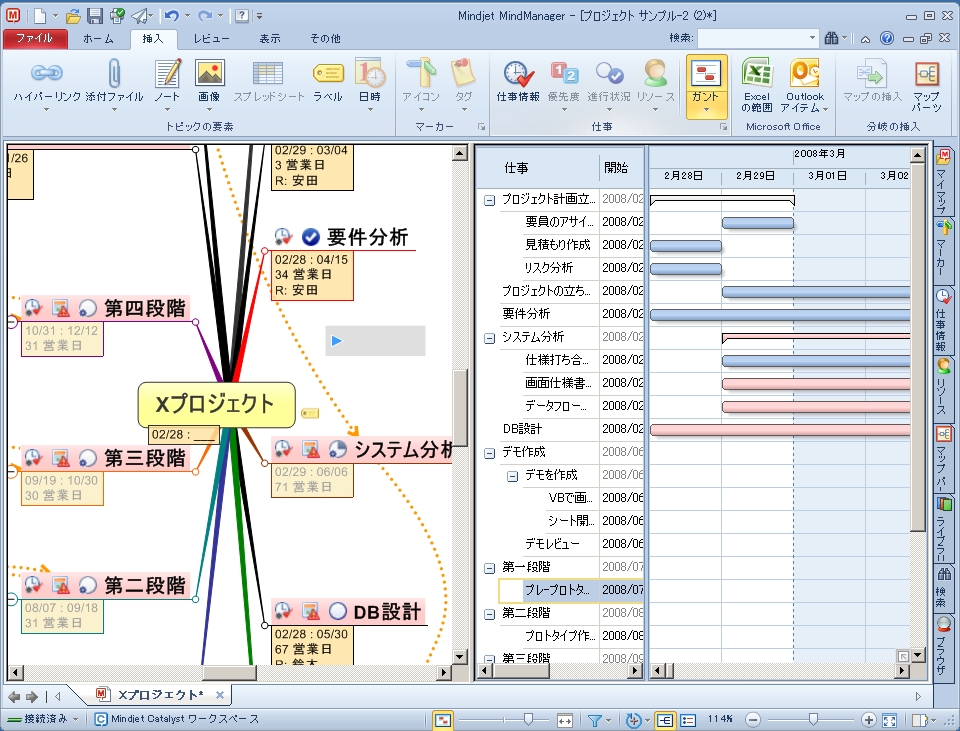The image size is (960, 731).
Task: Toggle the map view button in the status bar
Action: pos(665,720)
